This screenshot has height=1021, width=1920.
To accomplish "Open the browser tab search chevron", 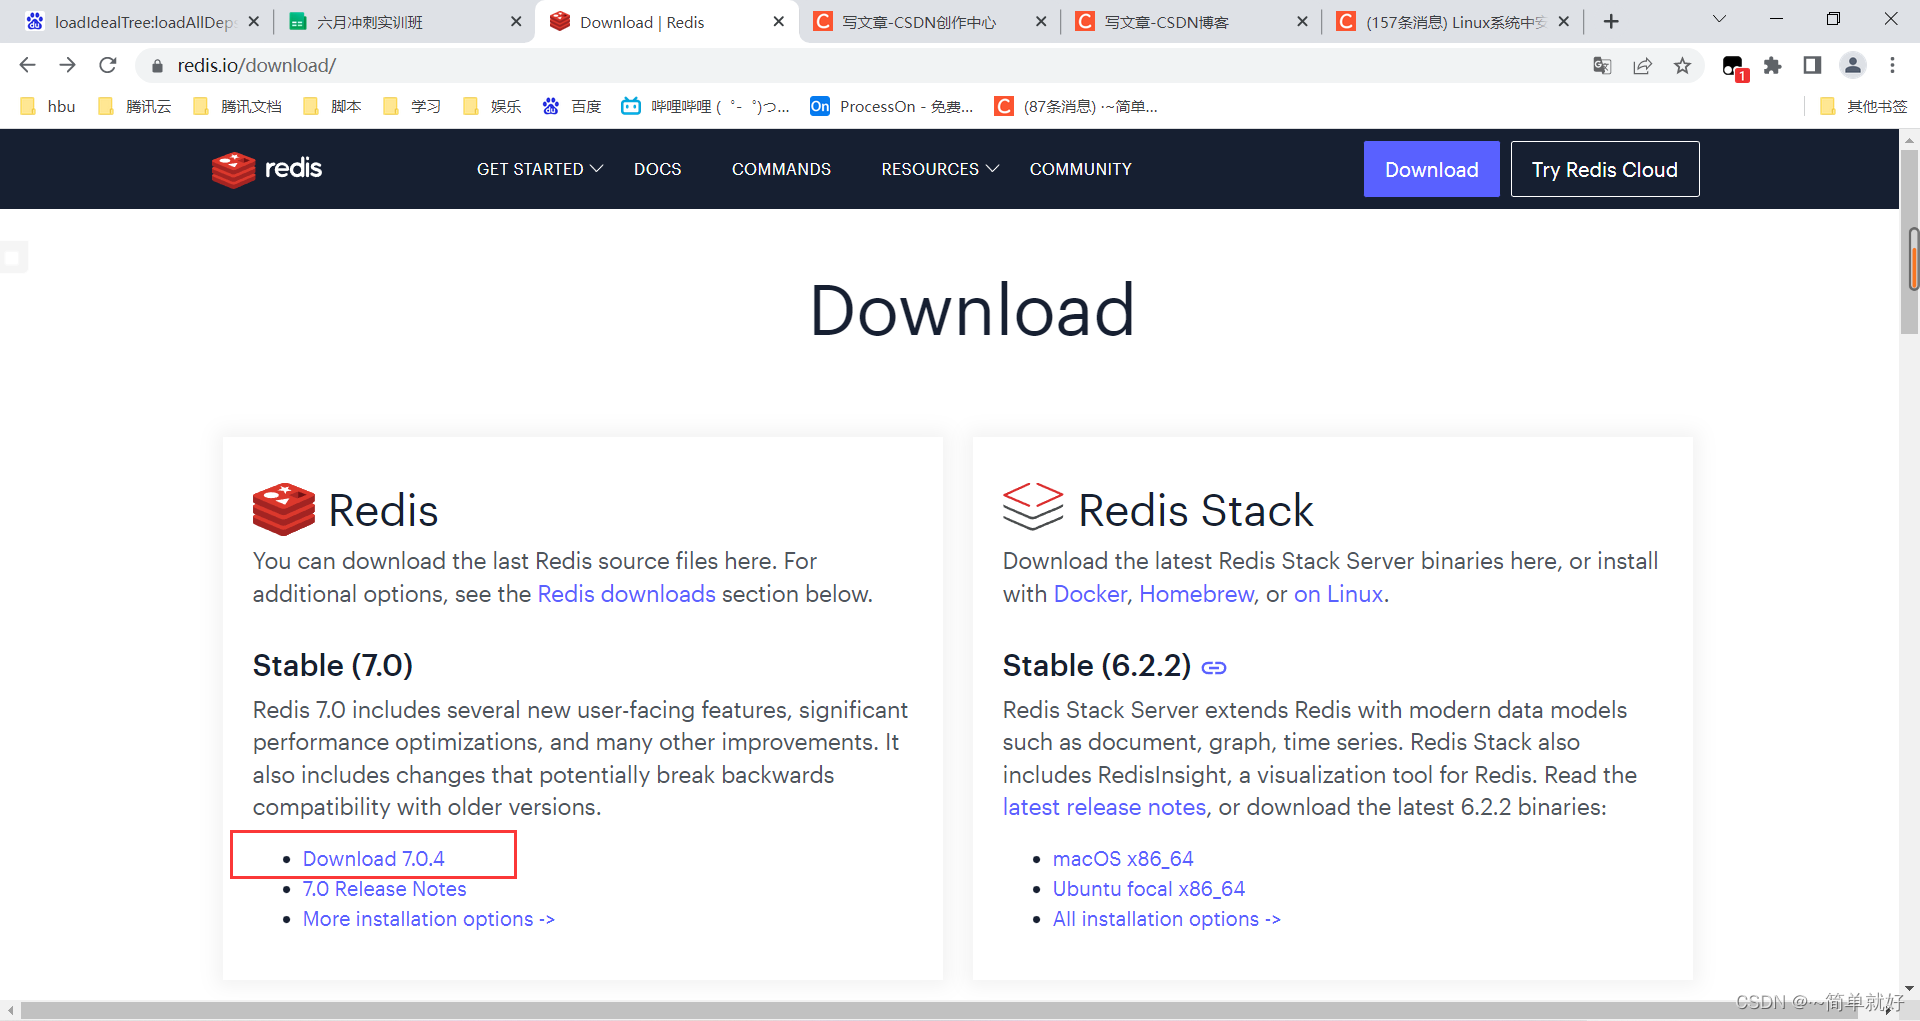I will click(x=1719, y=18).
